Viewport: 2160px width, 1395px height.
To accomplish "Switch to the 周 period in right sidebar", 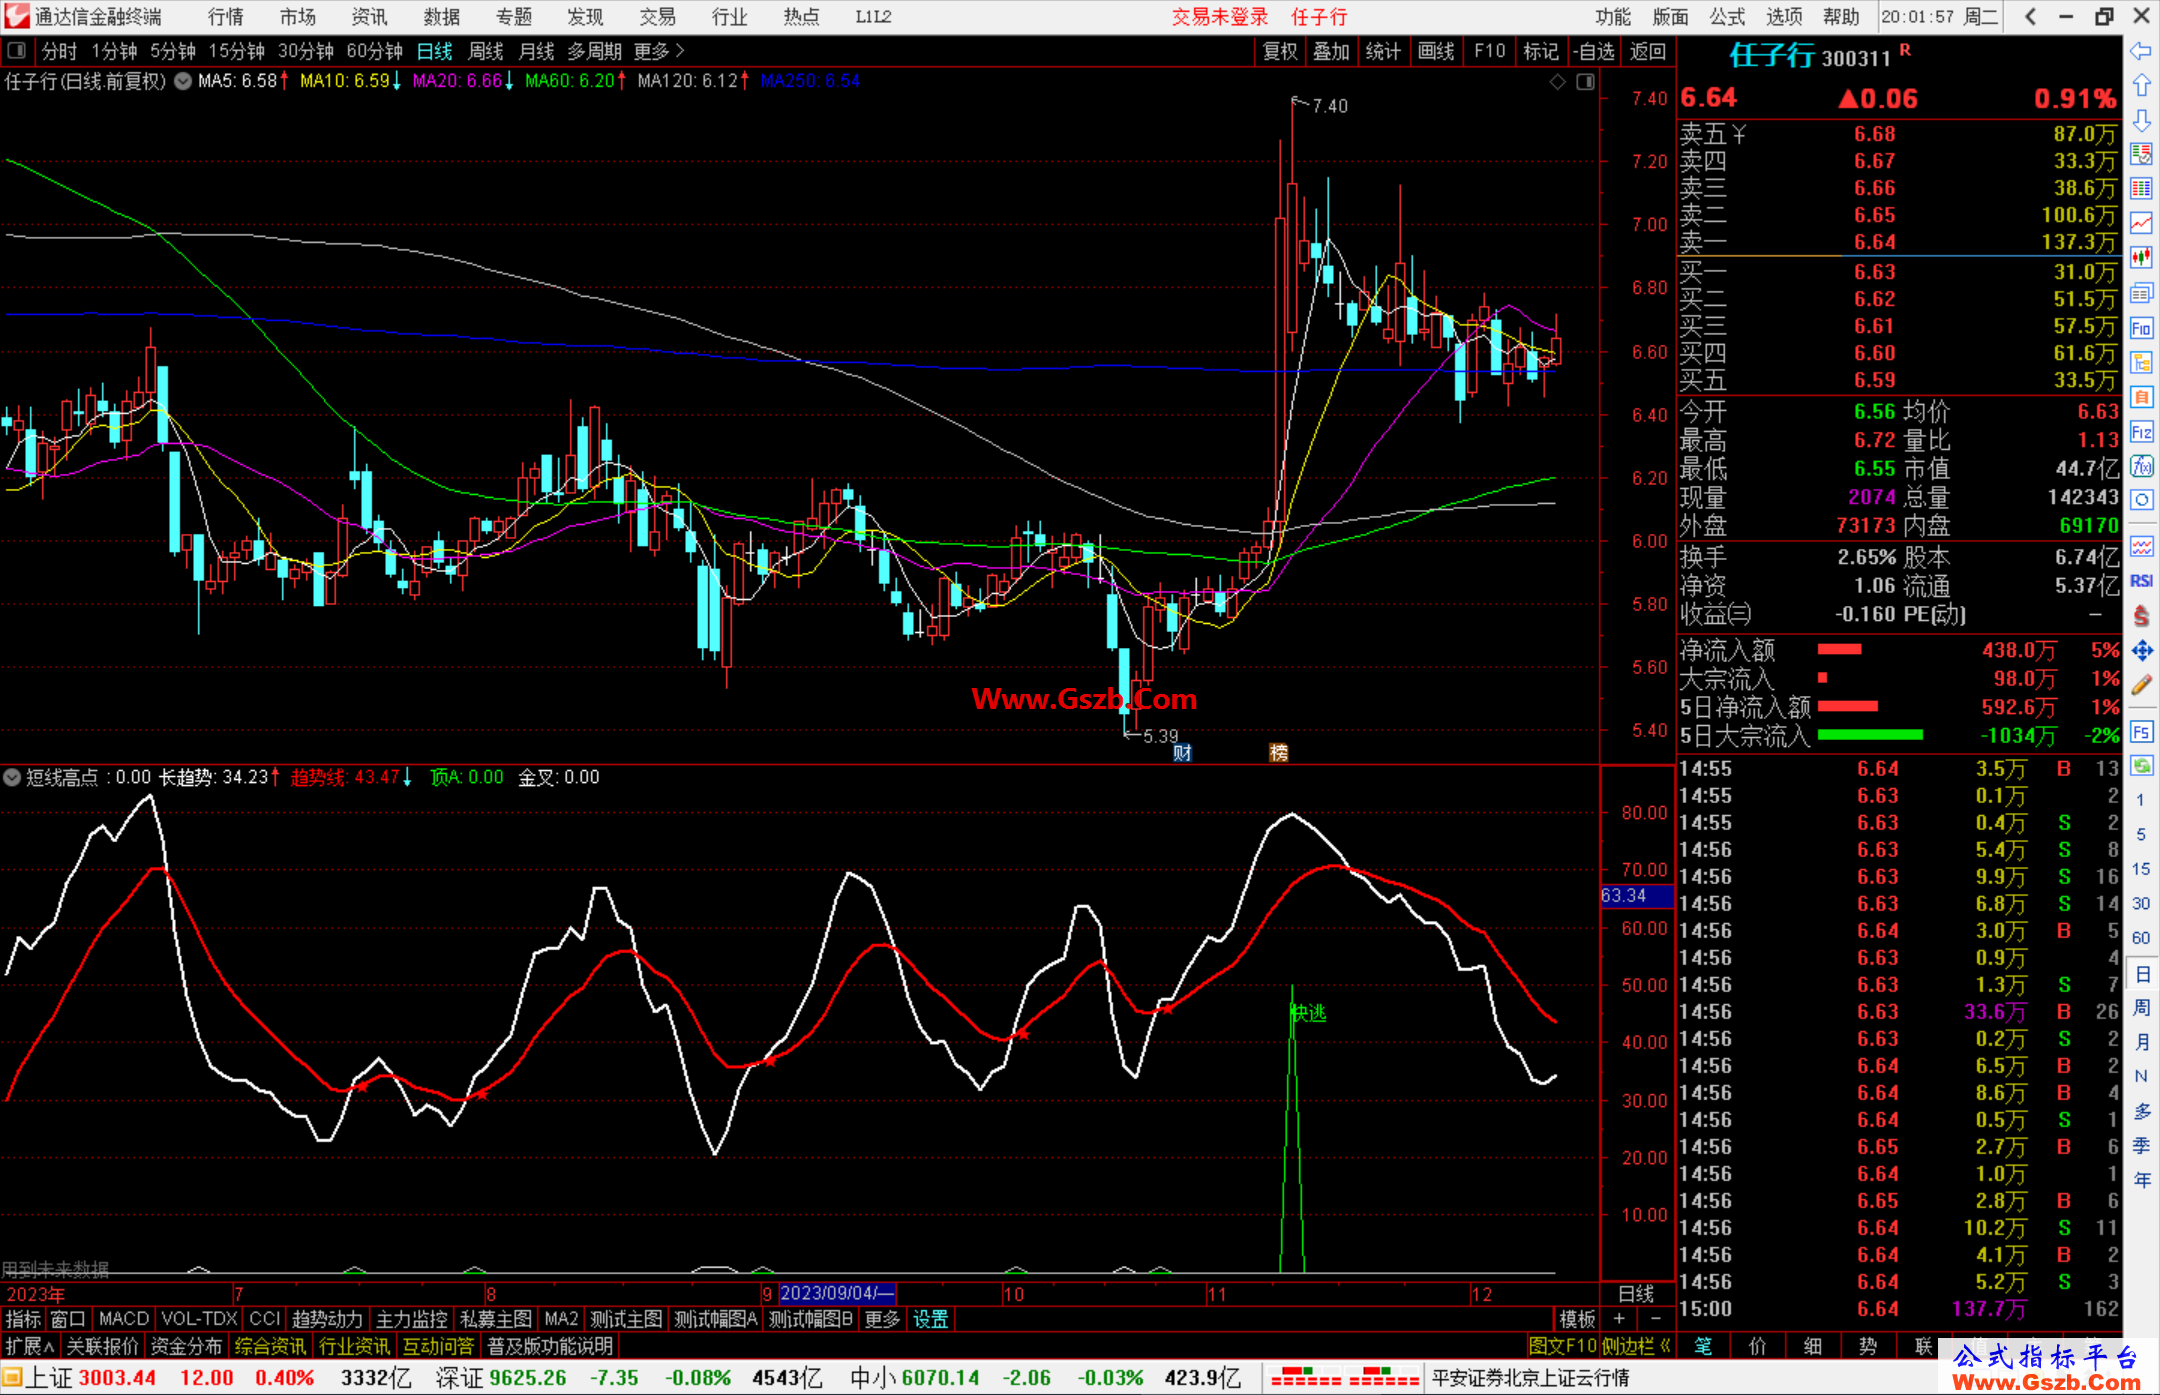I will click(x=2141, y=1007).
